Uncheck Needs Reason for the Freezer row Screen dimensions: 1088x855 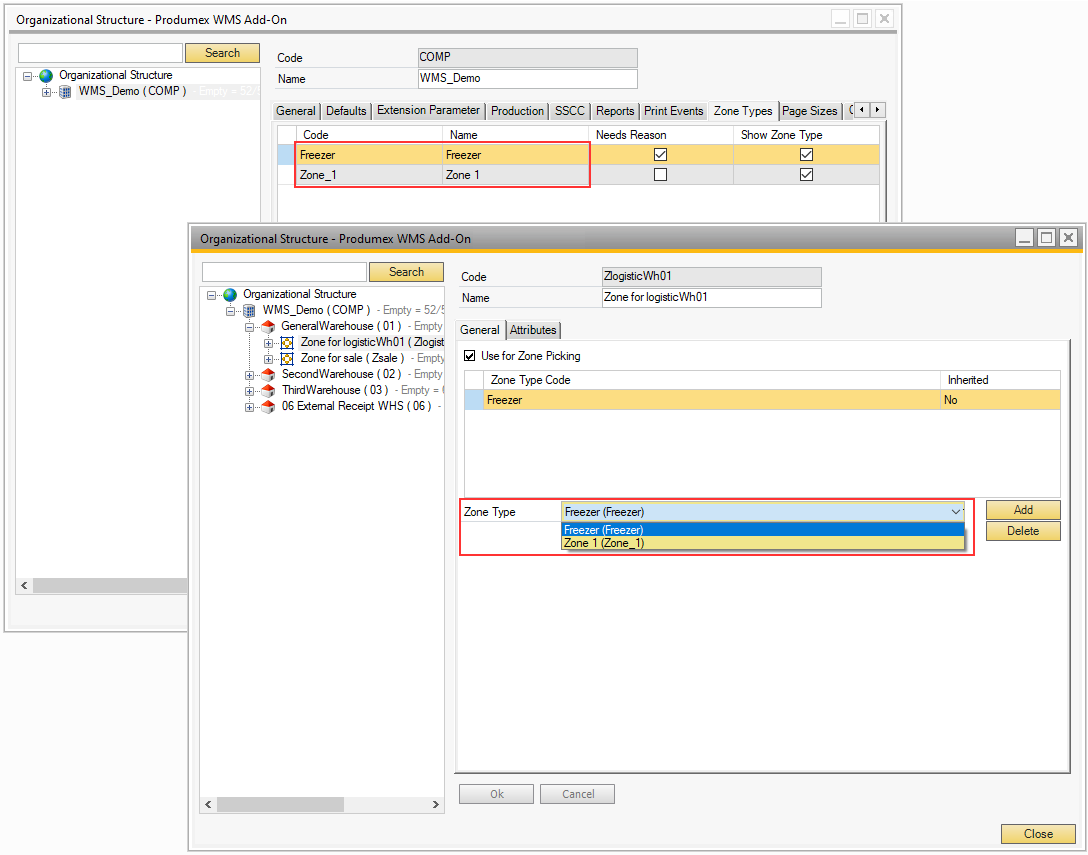click(x=660, y=155)
